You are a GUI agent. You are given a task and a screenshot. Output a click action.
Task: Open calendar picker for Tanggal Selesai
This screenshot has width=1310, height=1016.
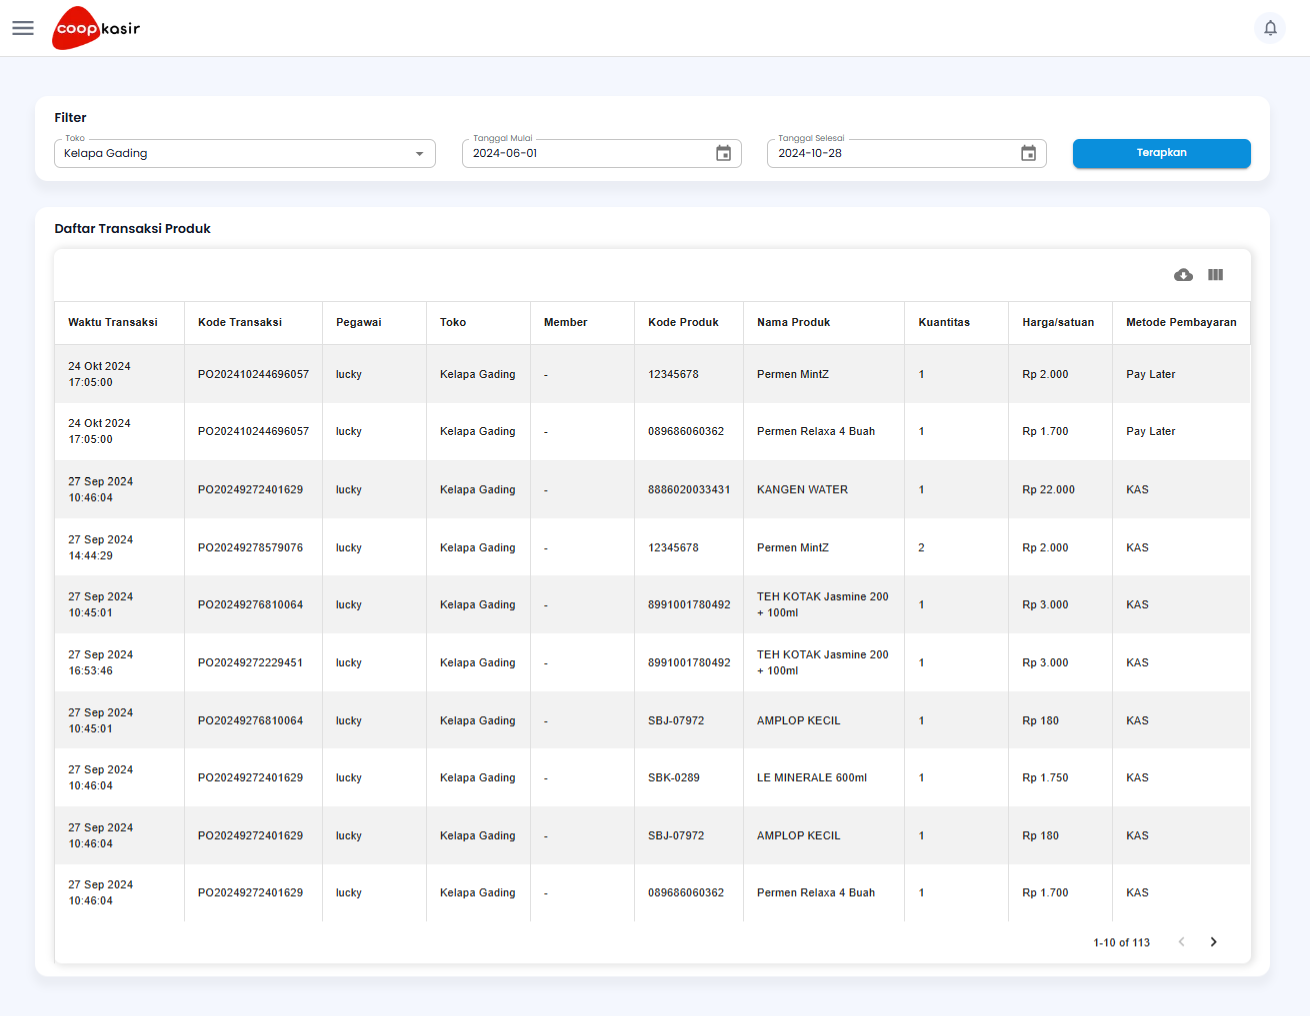tap(1028, 153)
